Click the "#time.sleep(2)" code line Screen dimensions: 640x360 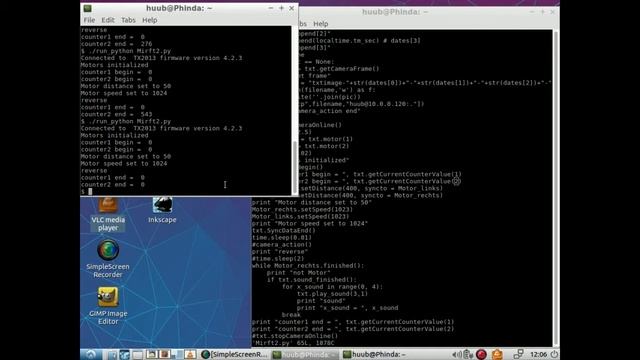click(278, 258)
